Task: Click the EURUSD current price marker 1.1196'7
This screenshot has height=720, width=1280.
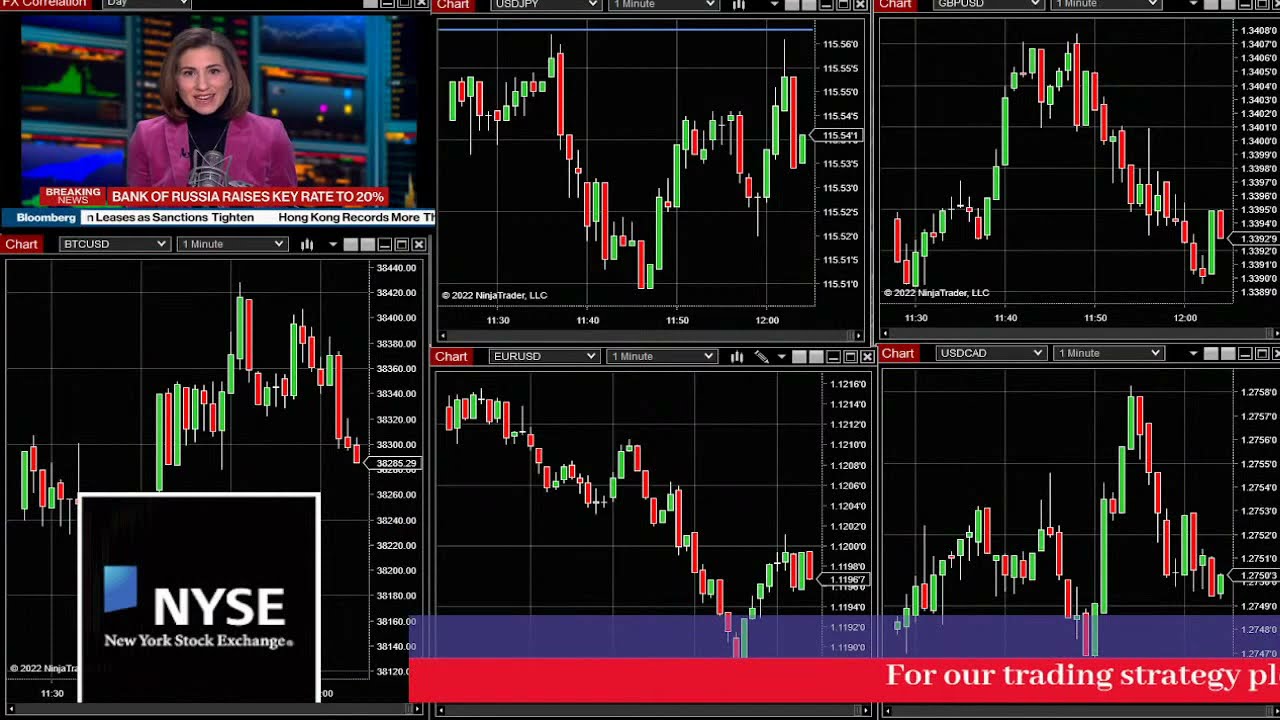Action: pyautogui.click(x=846, y=580)
